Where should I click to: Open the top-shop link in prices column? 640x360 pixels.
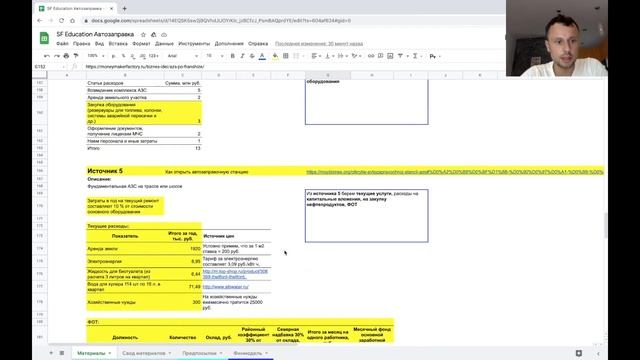coord(235,274)
